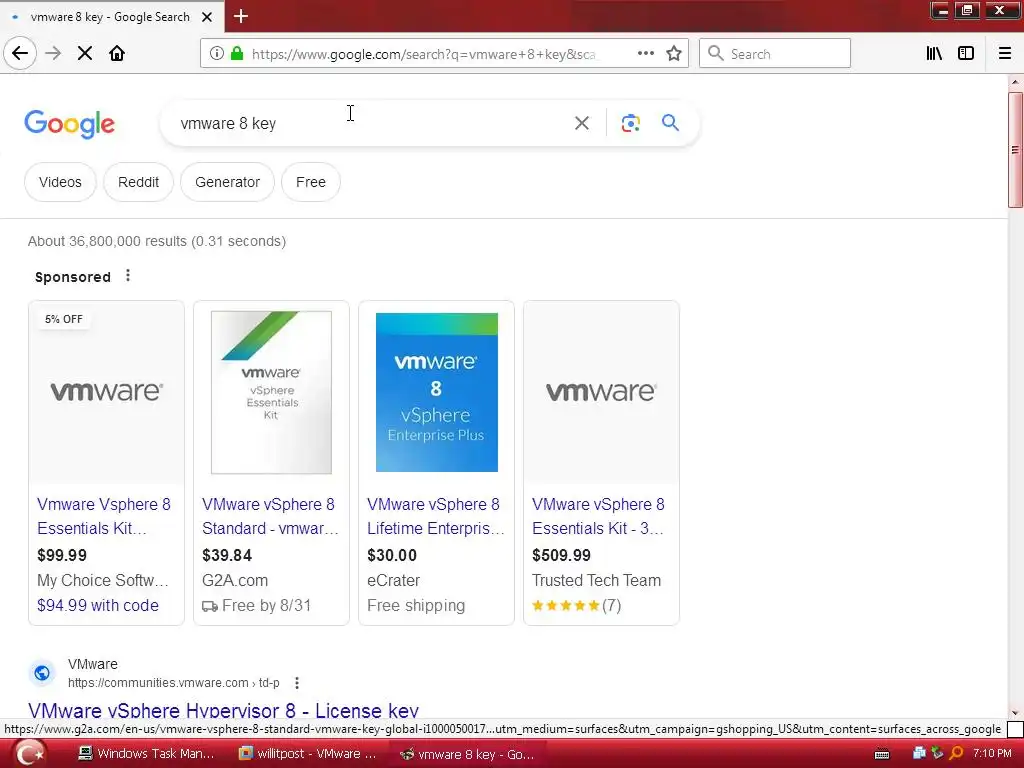Screen dimensions: 1024x768
Task: Go back to the previous page
Action: pyautogui.click(x=20, y=54)
